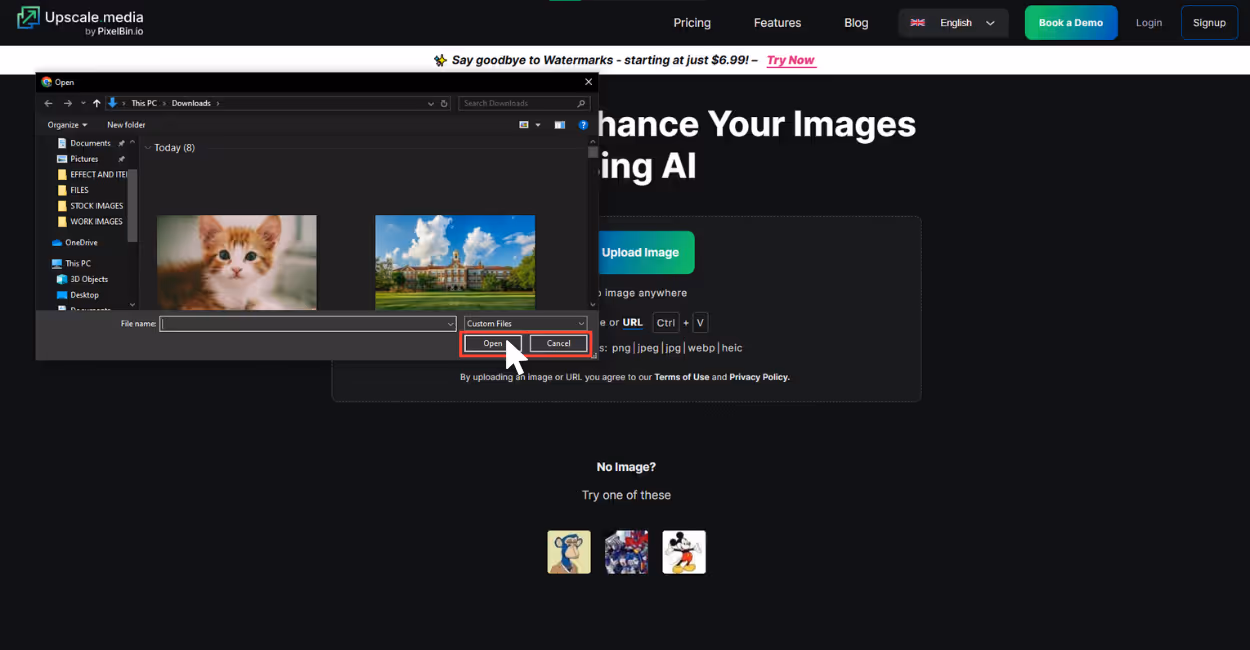Expand the address bar previous locations dropdown
Screen dimensions: 1250x650
[x=429, y=103]
